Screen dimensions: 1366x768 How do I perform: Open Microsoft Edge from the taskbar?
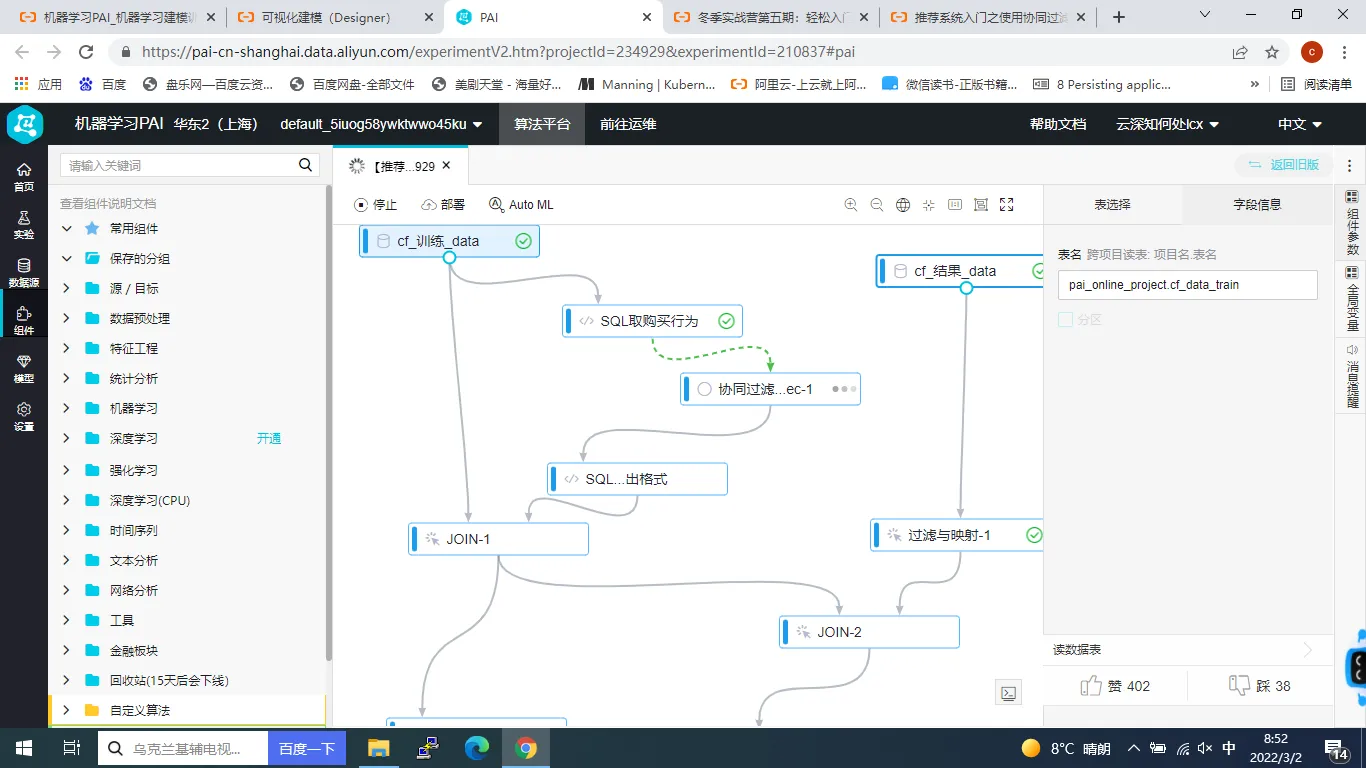(x=477, y=748)
